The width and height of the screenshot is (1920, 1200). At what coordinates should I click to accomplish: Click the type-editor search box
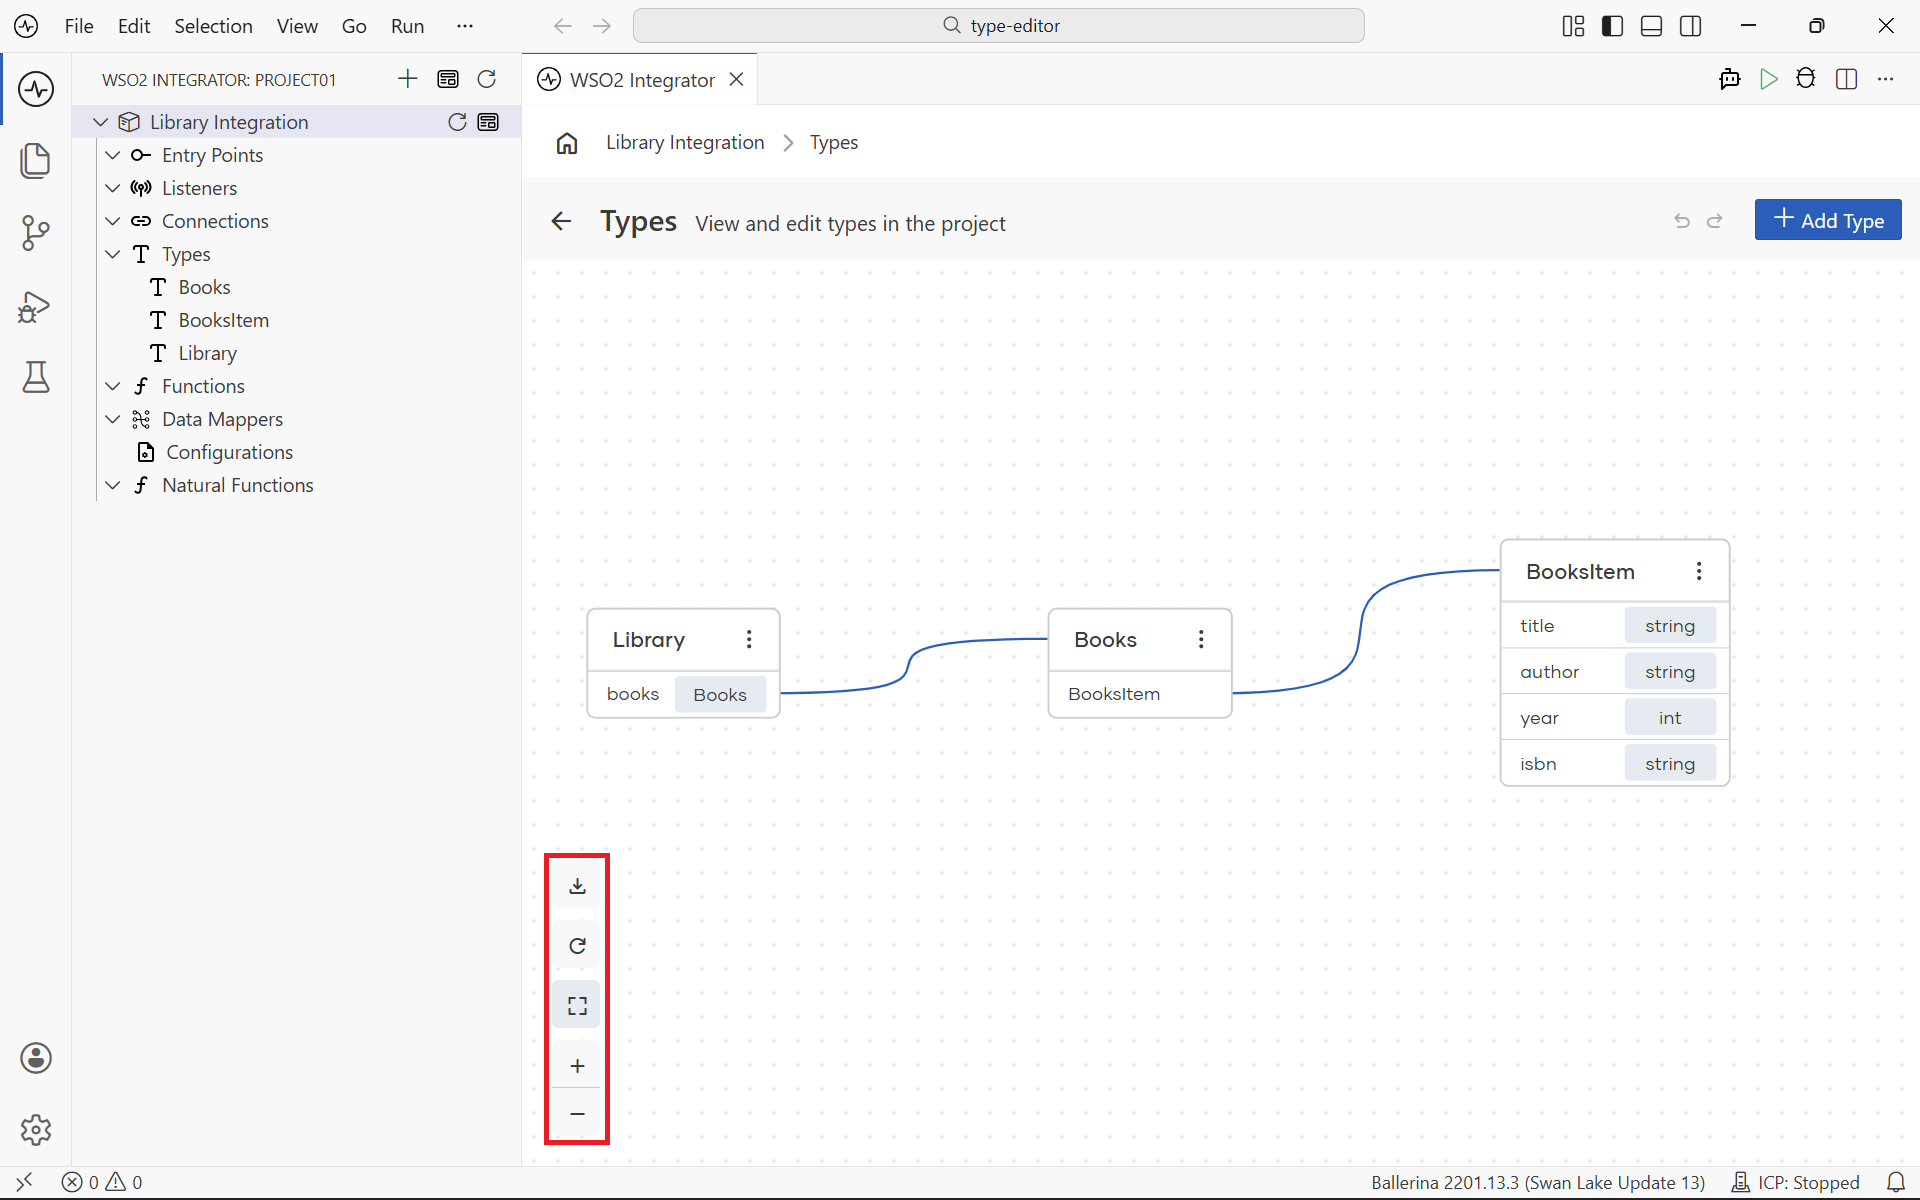pyautogui.click(x=999, y=26)
